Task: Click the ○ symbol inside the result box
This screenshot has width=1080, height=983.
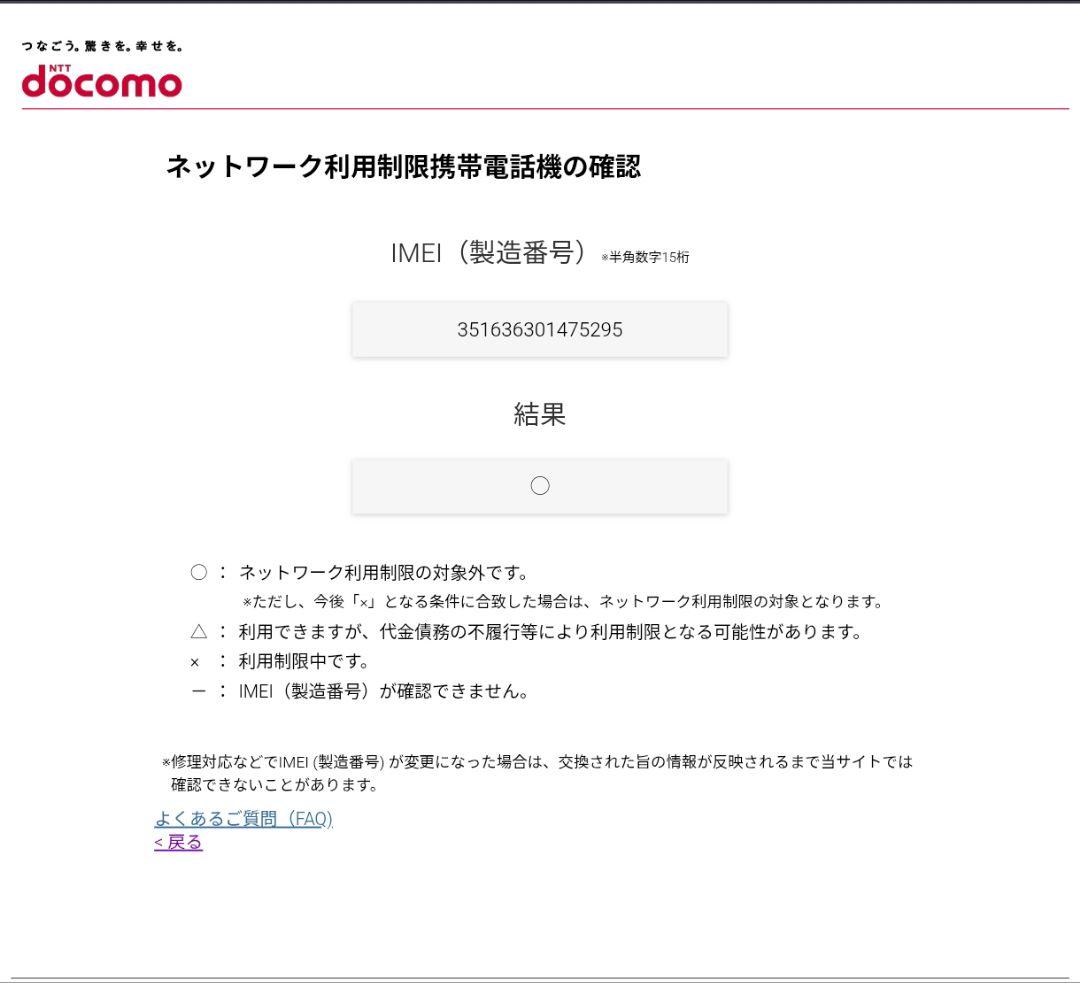Action: [x=540, y=485]
